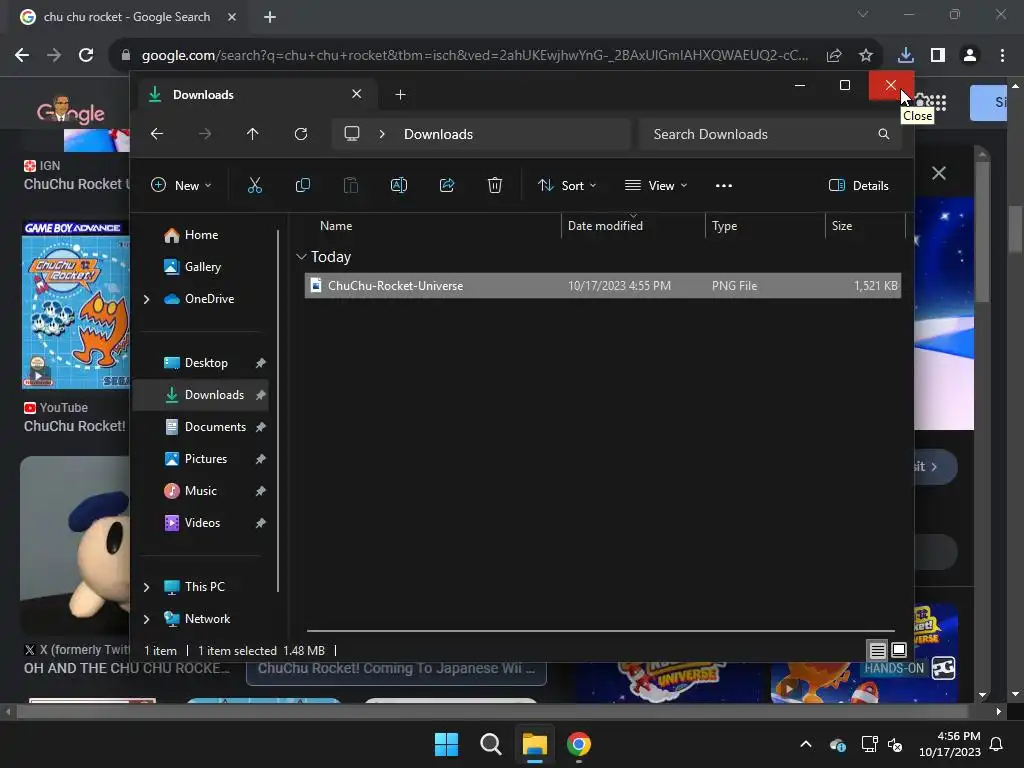Sort by Type column header
Screen dimensions: 1024x768
tap(765, 226)
